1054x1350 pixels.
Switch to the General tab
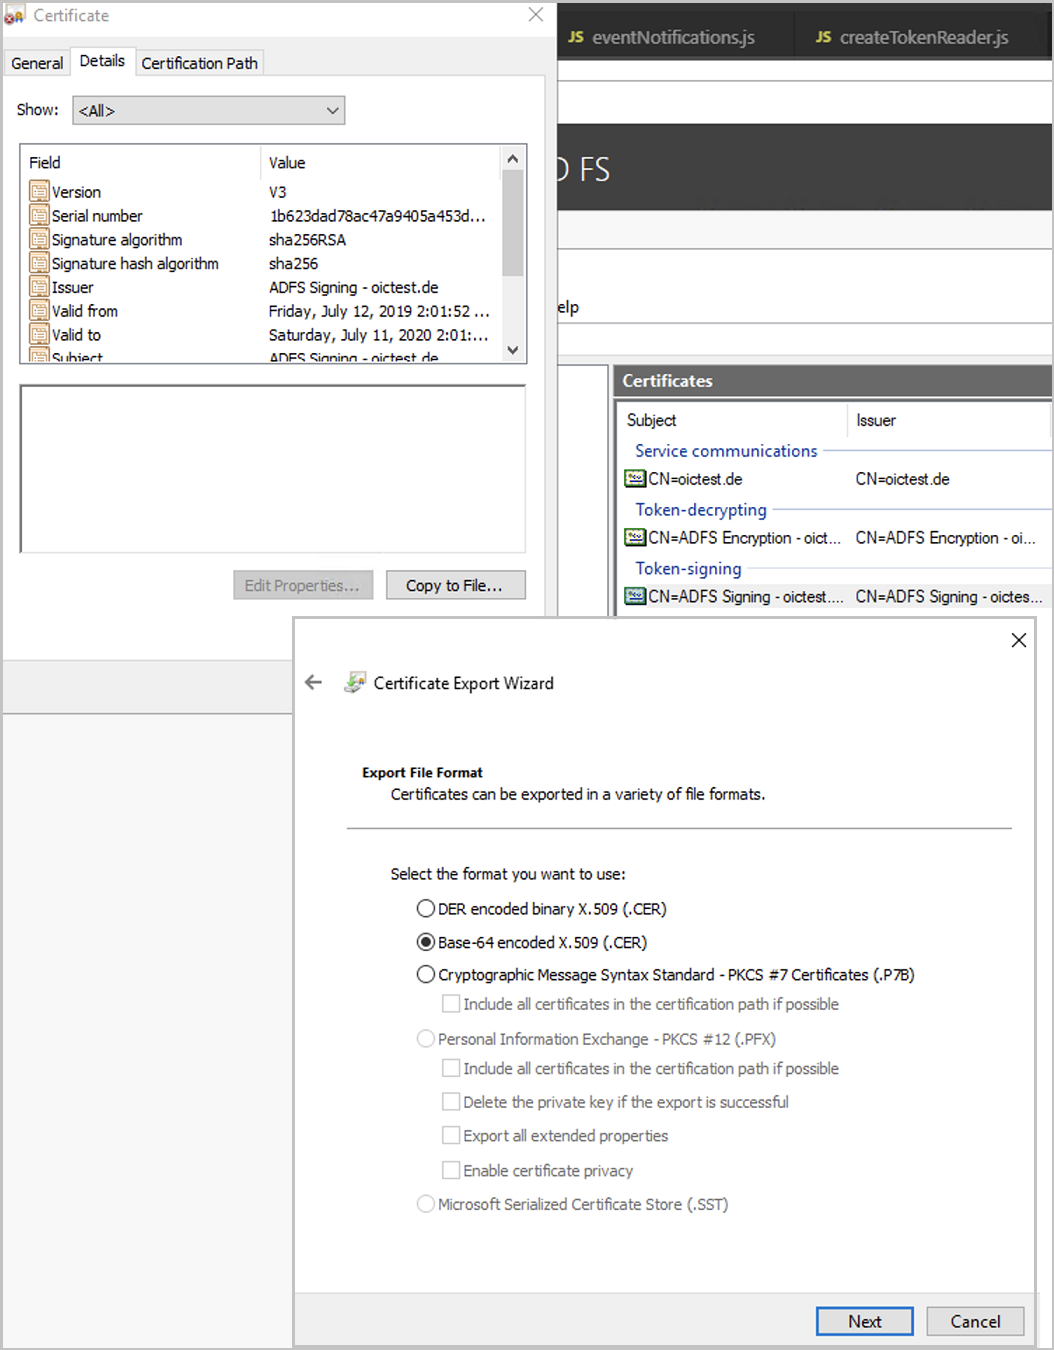(36, 62)
